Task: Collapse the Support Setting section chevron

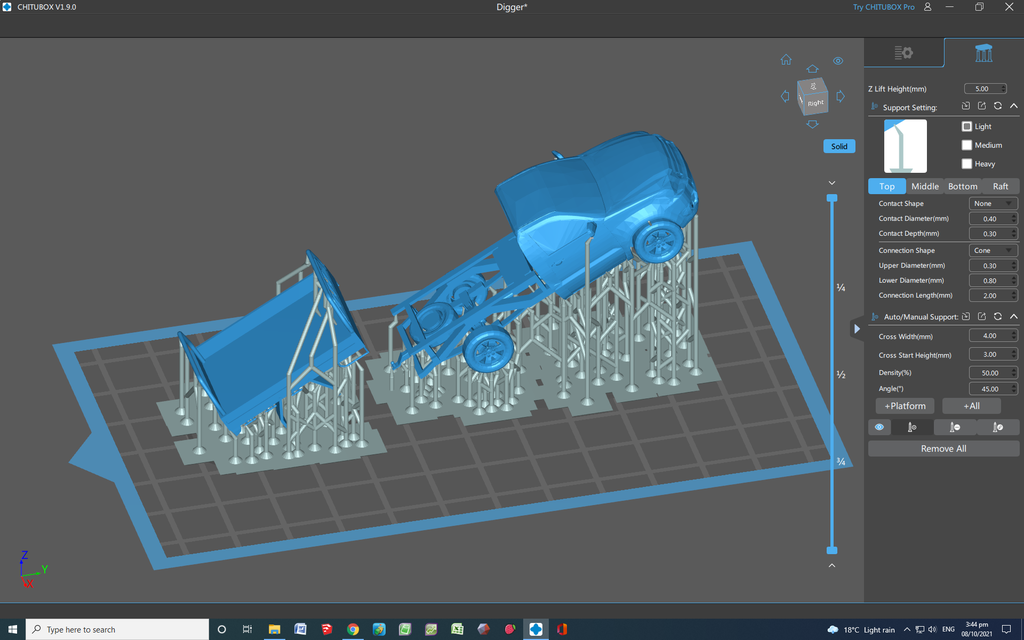Action: [1013, 107]
